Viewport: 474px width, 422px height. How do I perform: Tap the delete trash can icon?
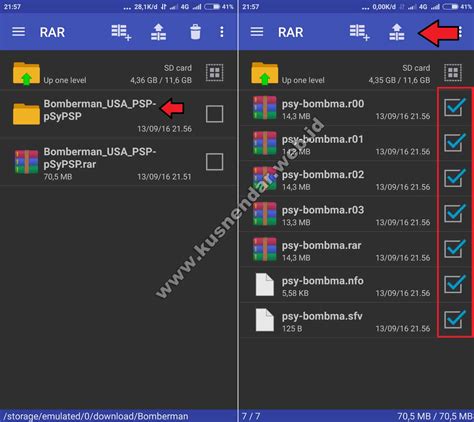(x=195, y=32)
